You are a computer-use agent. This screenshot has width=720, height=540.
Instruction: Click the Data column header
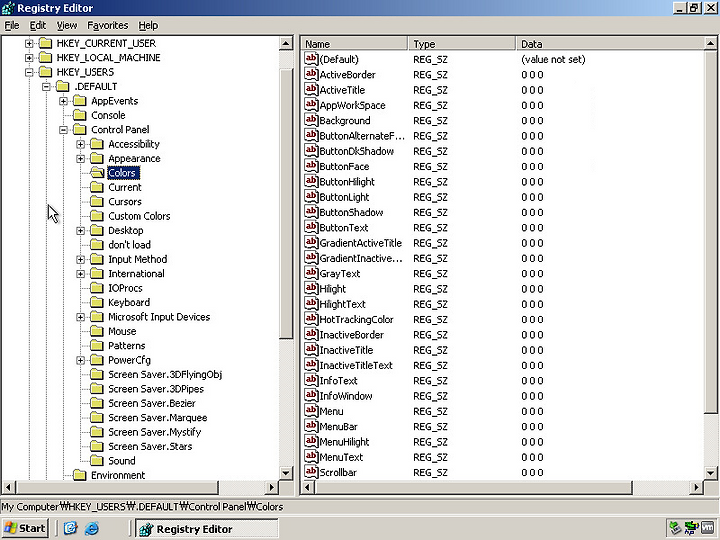610,44
